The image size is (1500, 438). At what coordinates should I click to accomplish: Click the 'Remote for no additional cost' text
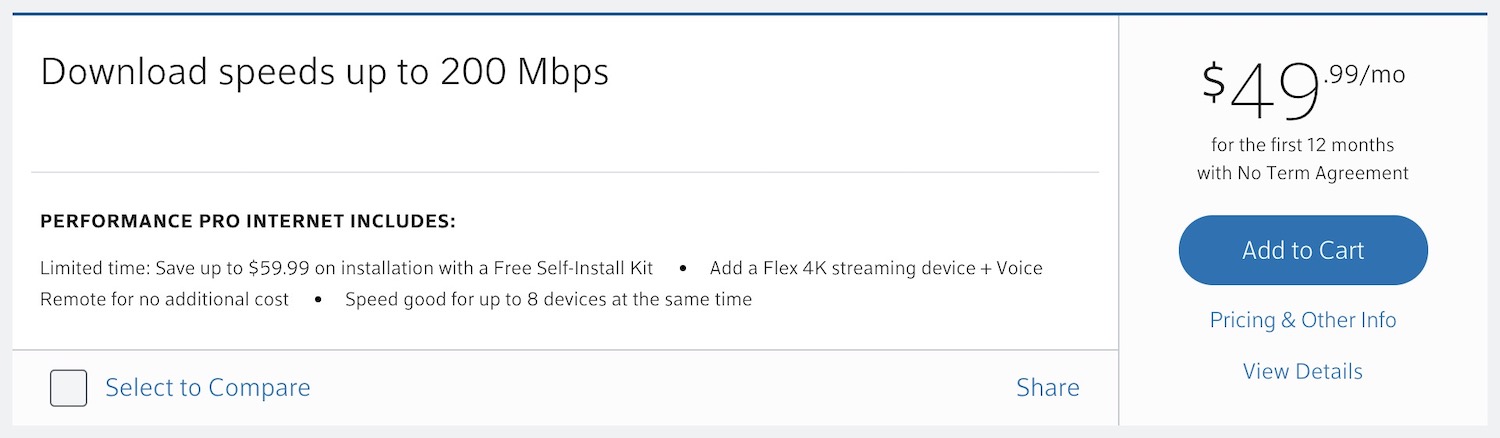(164, 299)
